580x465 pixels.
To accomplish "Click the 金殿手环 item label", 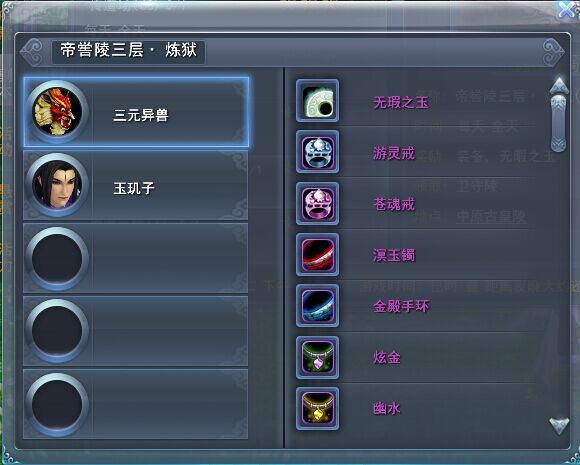I will point(401,306).
